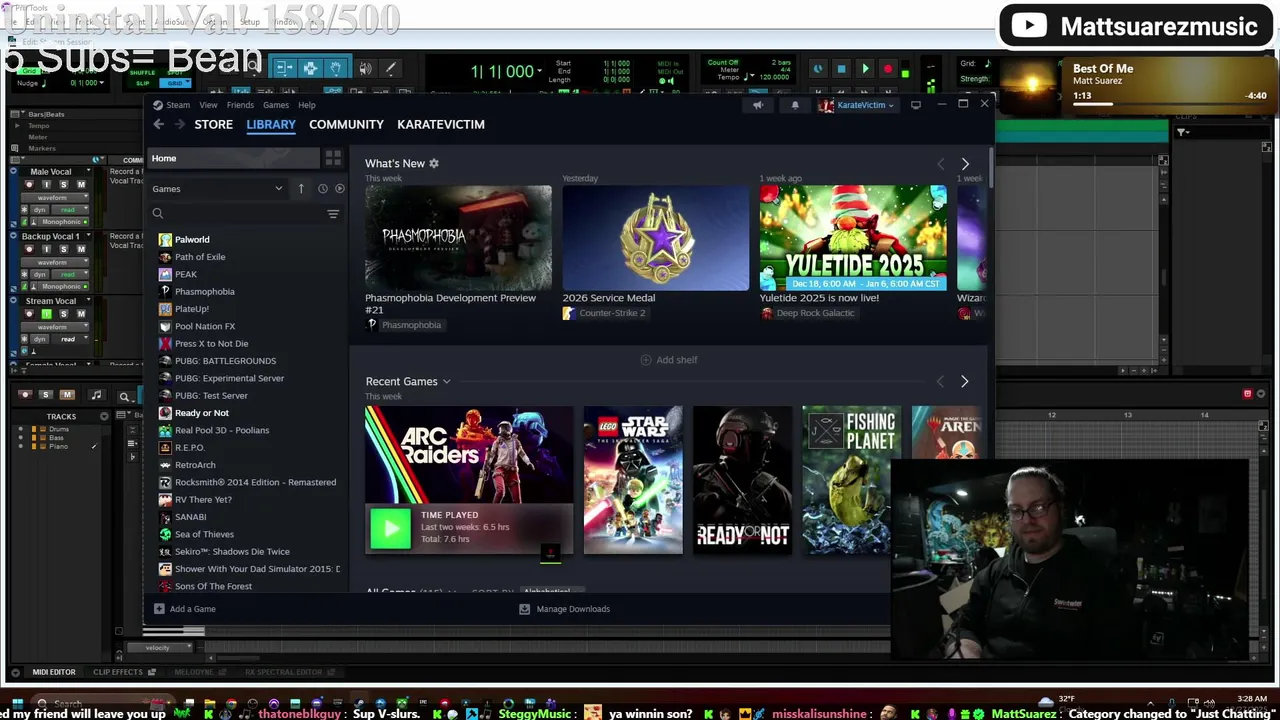This screenshot has height=720, width=1280.
Task: Open Yuletide 2025 news thumbnail
Action: (x=853, y=238)
